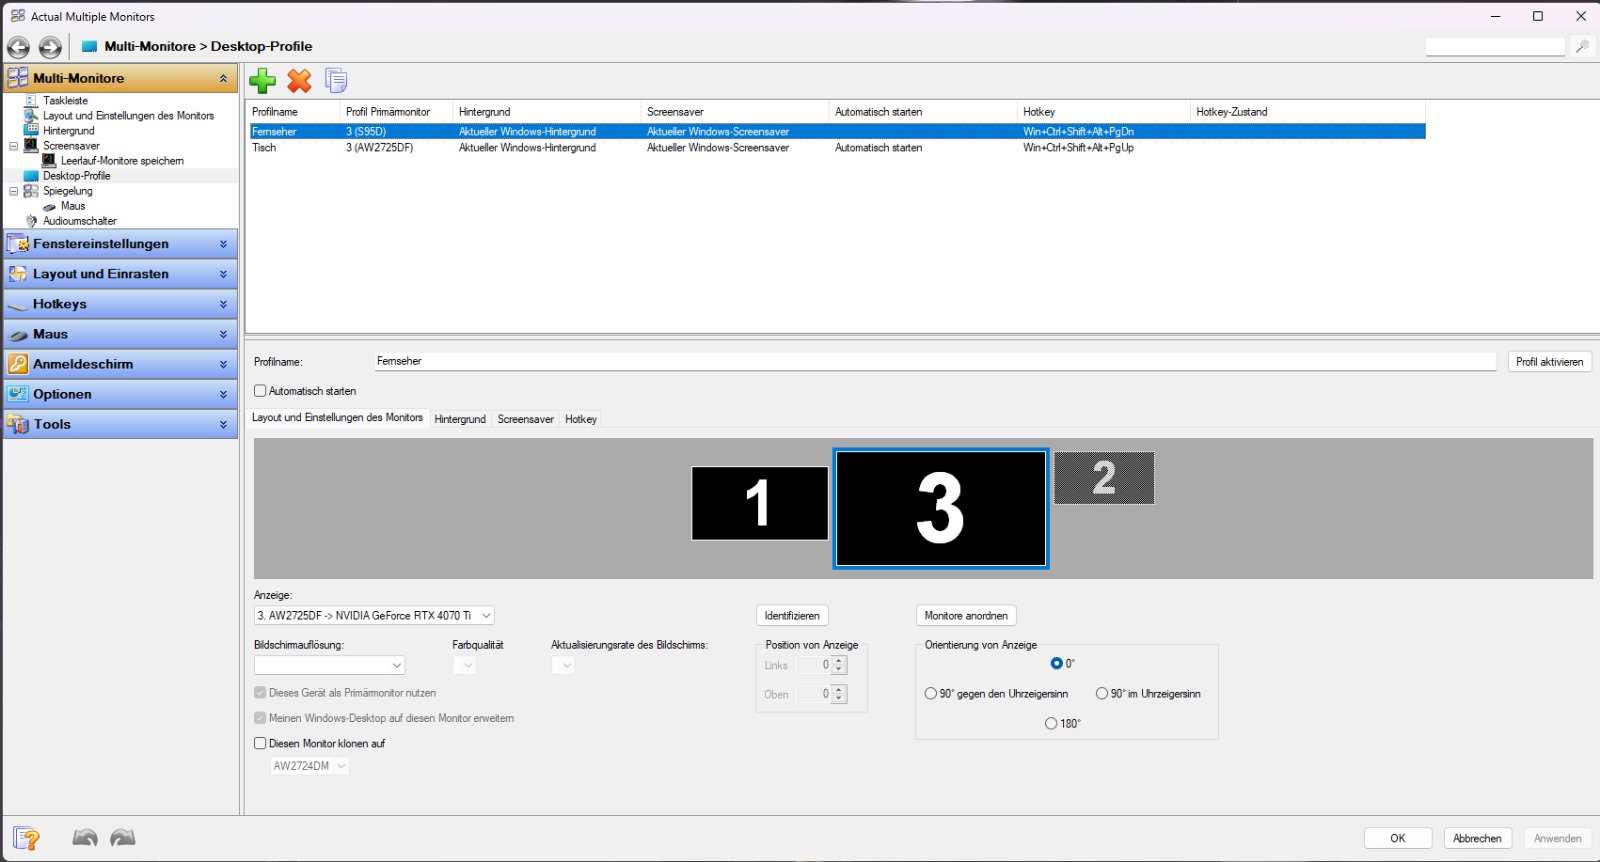Click the Audioumschalter icon in sidebar
The height and width of the screenshot is (862, 1600).
point(31,221)
